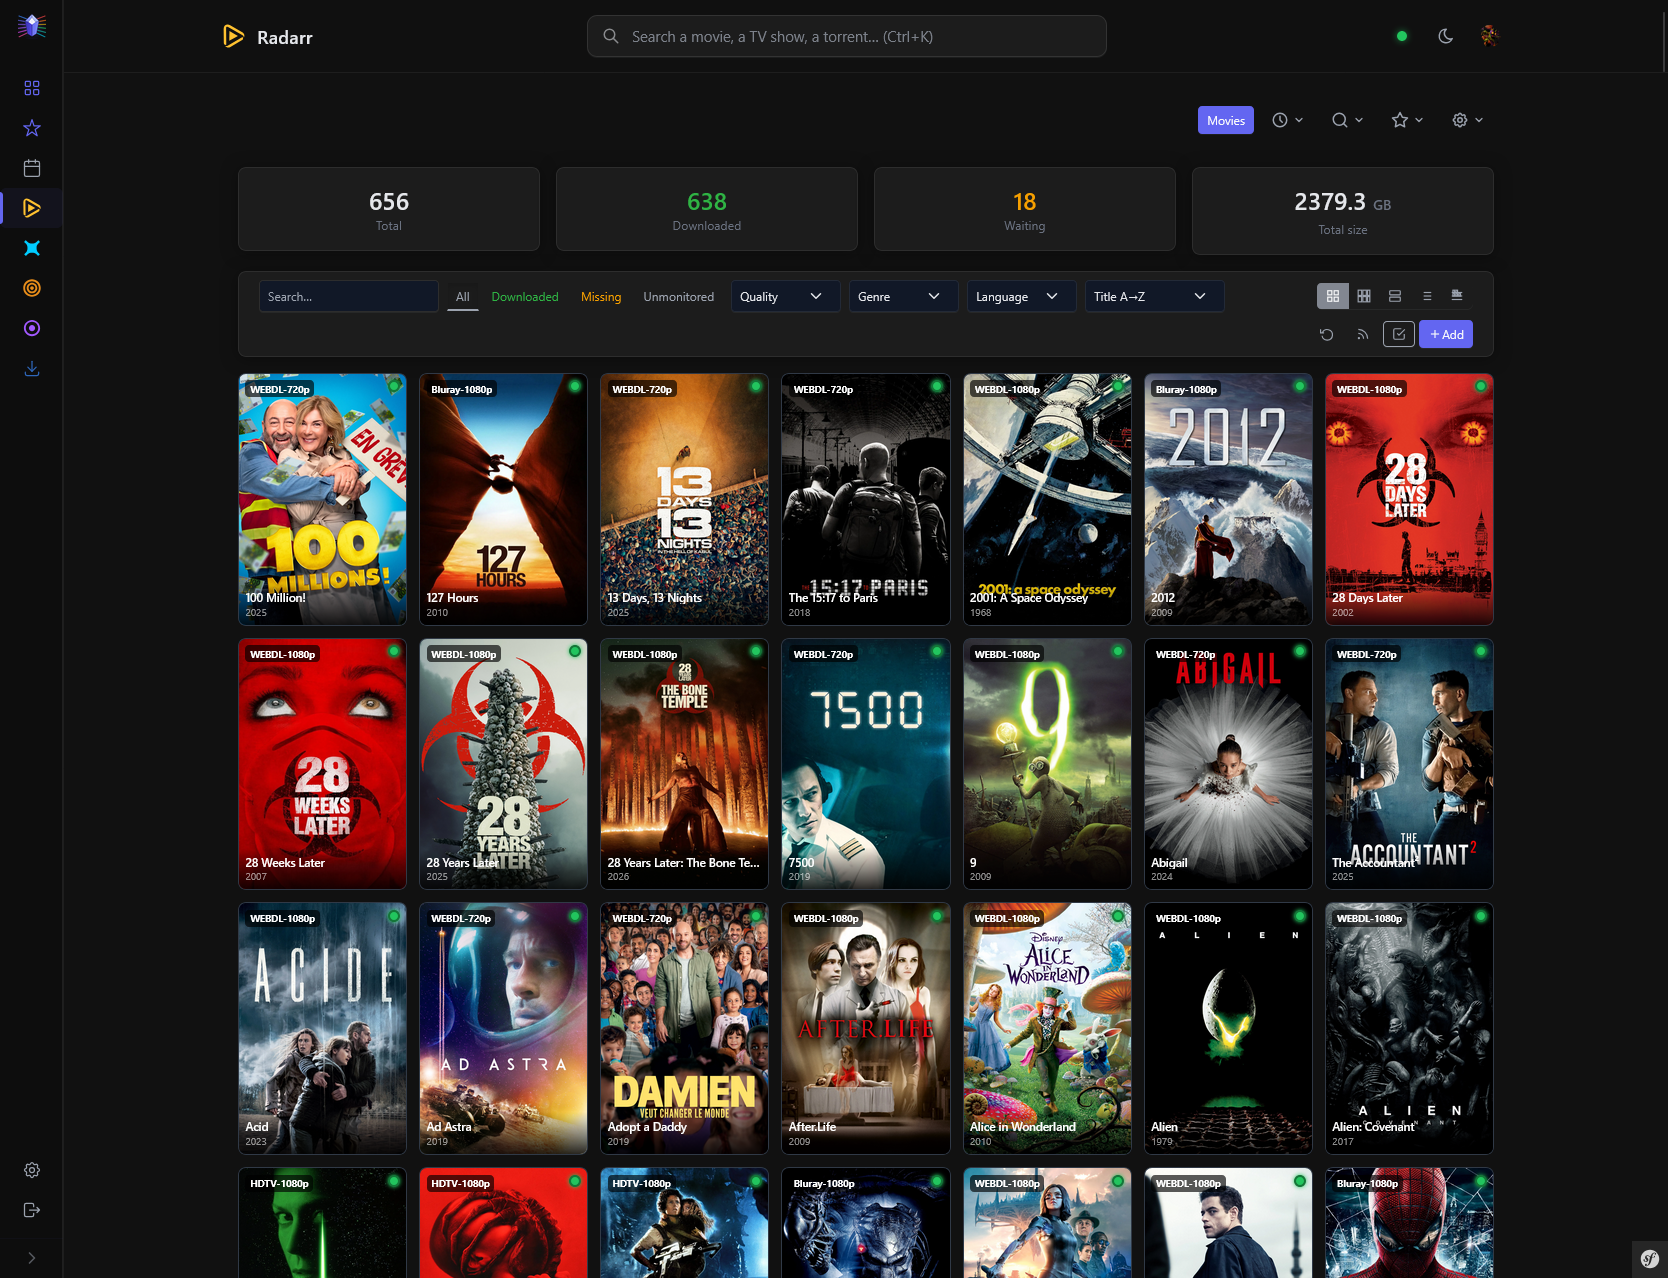
Task: Focus the global search bar
Action: pos(847,36)
